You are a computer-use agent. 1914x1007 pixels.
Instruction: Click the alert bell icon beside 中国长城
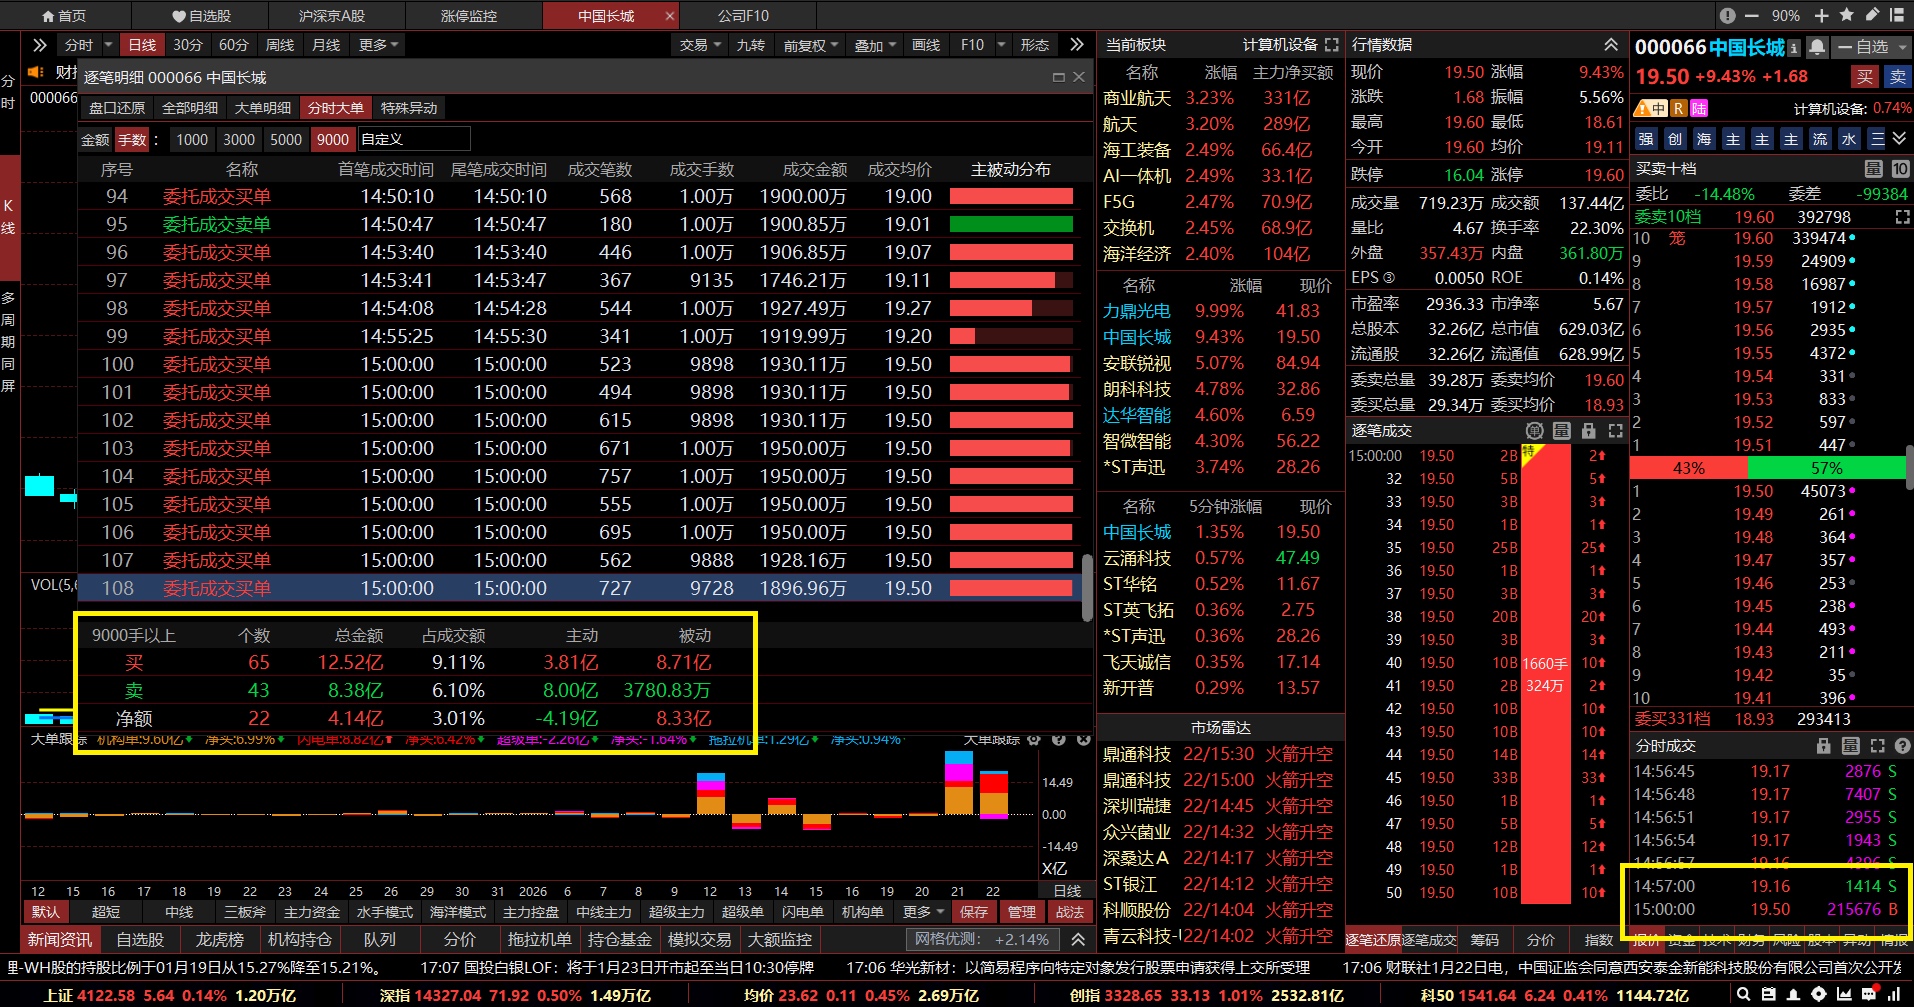click(1816, 47)
